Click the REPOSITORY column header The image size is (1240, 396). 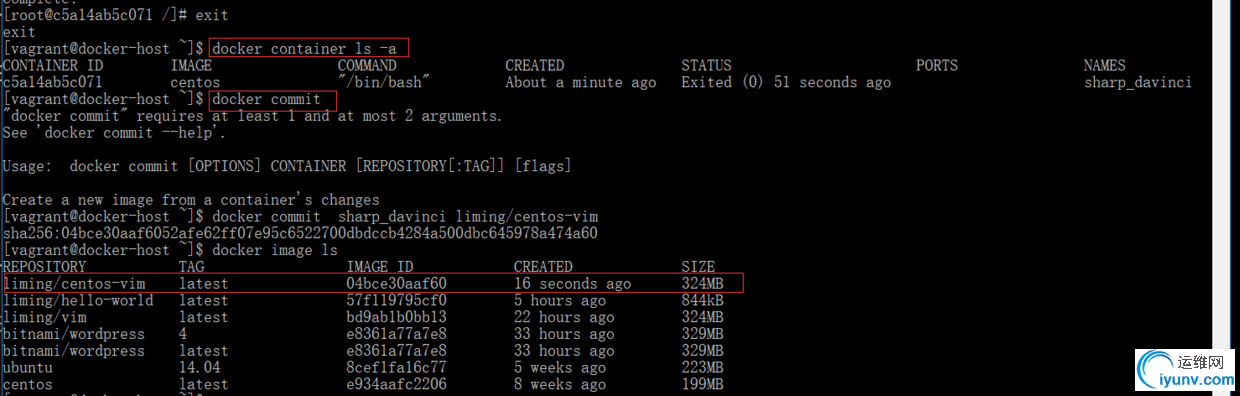tap(44, 267)
